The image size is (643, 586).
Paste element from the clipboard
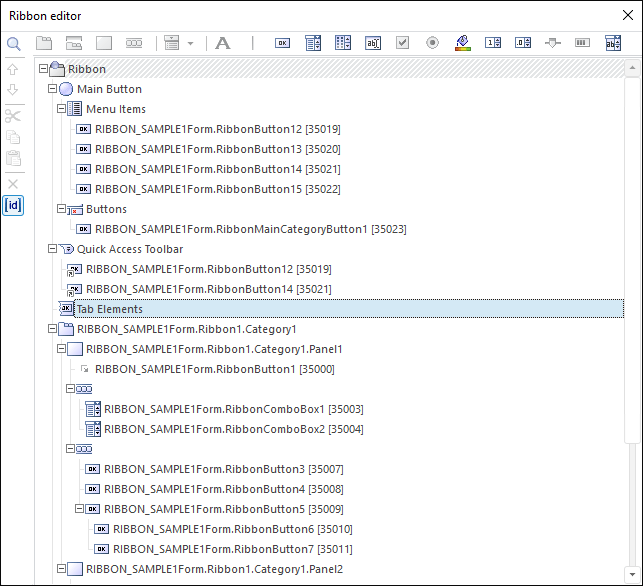(13, 158)
